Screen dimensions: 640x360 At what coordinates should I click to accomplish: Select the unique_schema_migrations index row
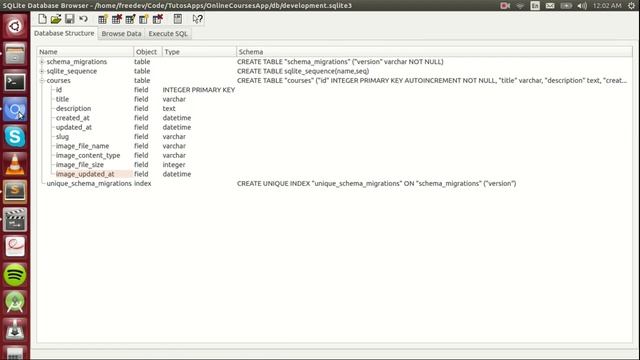[335, 184]
